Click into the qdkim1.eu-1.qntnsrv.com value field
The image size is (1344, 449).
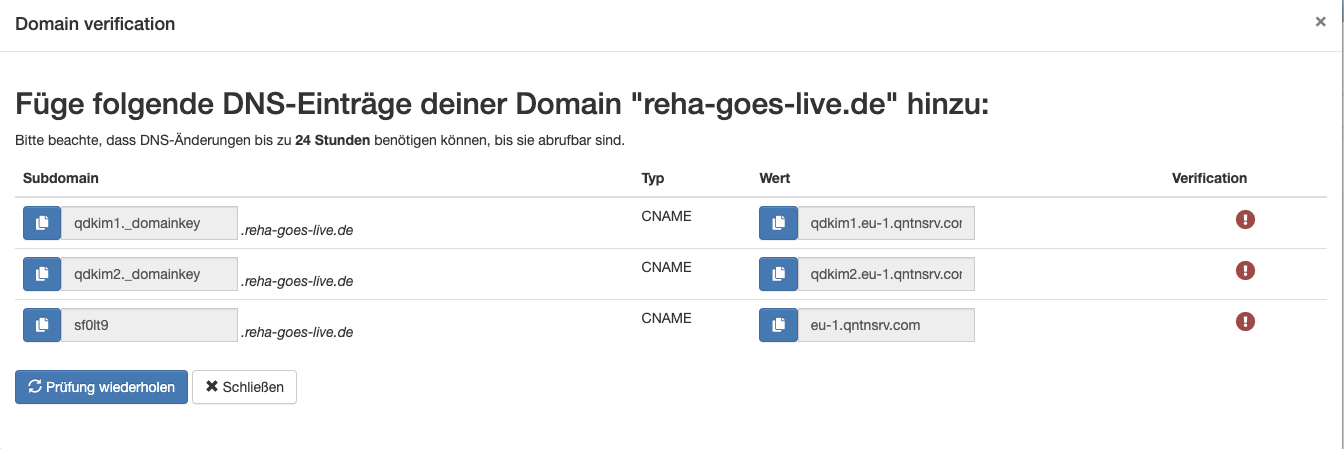coord(885,224)
